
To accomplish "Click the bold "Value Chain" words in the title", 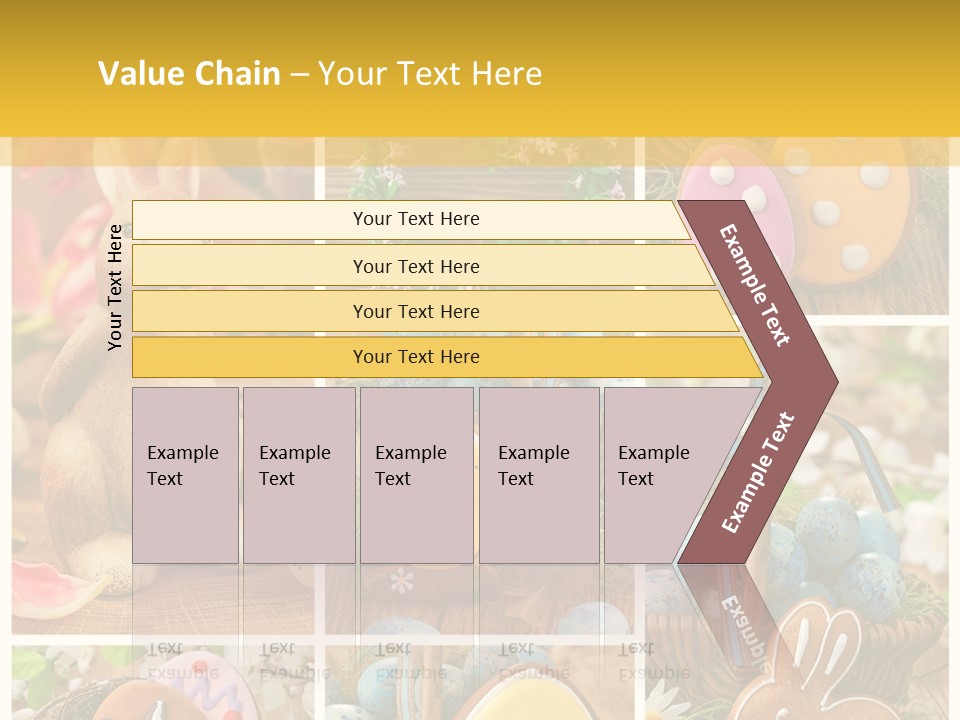I will coord(189,74).
